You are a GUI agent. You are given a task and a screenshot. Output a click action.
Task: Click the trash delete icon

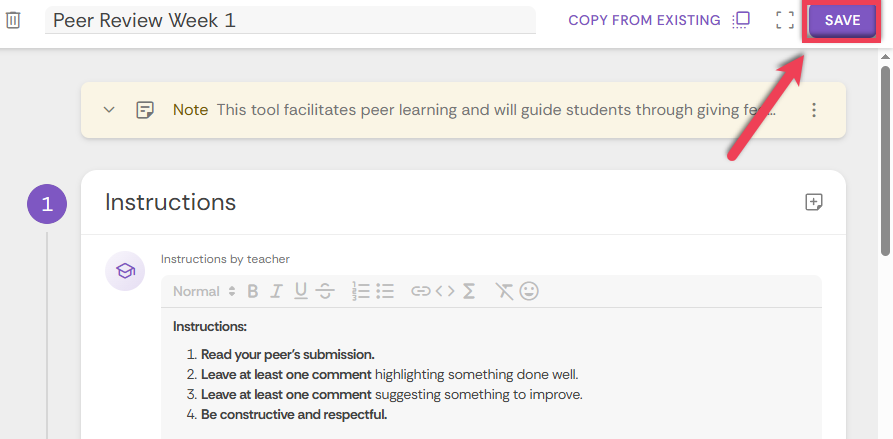coord(13,20)
